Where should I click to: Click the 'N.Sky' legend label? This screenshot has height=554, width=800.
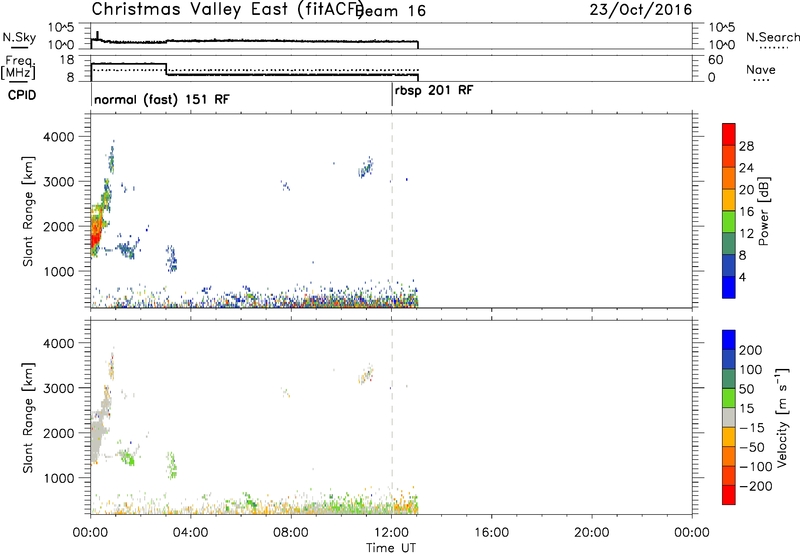(19, 37)
